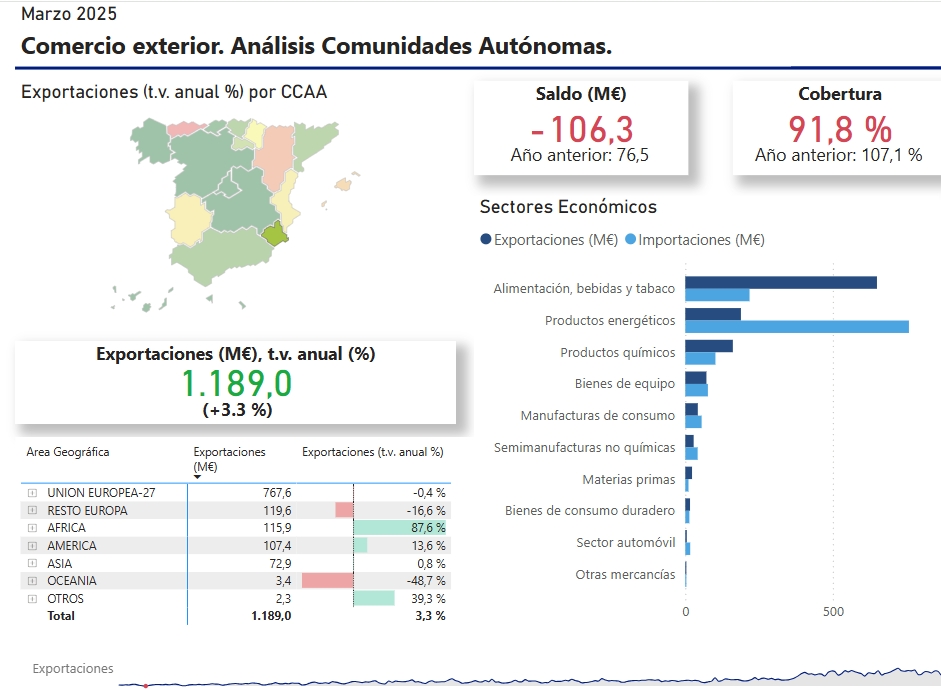This screenshot has width=941, height=690.
Task: Select the Productos energéticos imports bar
Action: [x=796, y=327]
